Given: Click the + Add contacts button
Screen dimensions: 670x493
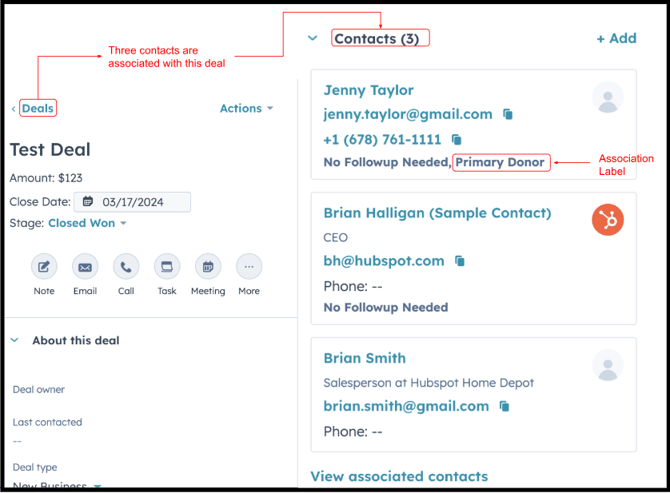Looking at the screenshot, I should click(616, 38).
